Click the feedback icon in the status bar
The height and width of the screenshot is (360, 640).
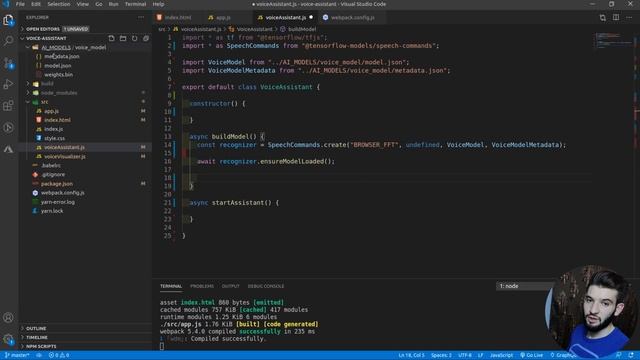point(619,355)
